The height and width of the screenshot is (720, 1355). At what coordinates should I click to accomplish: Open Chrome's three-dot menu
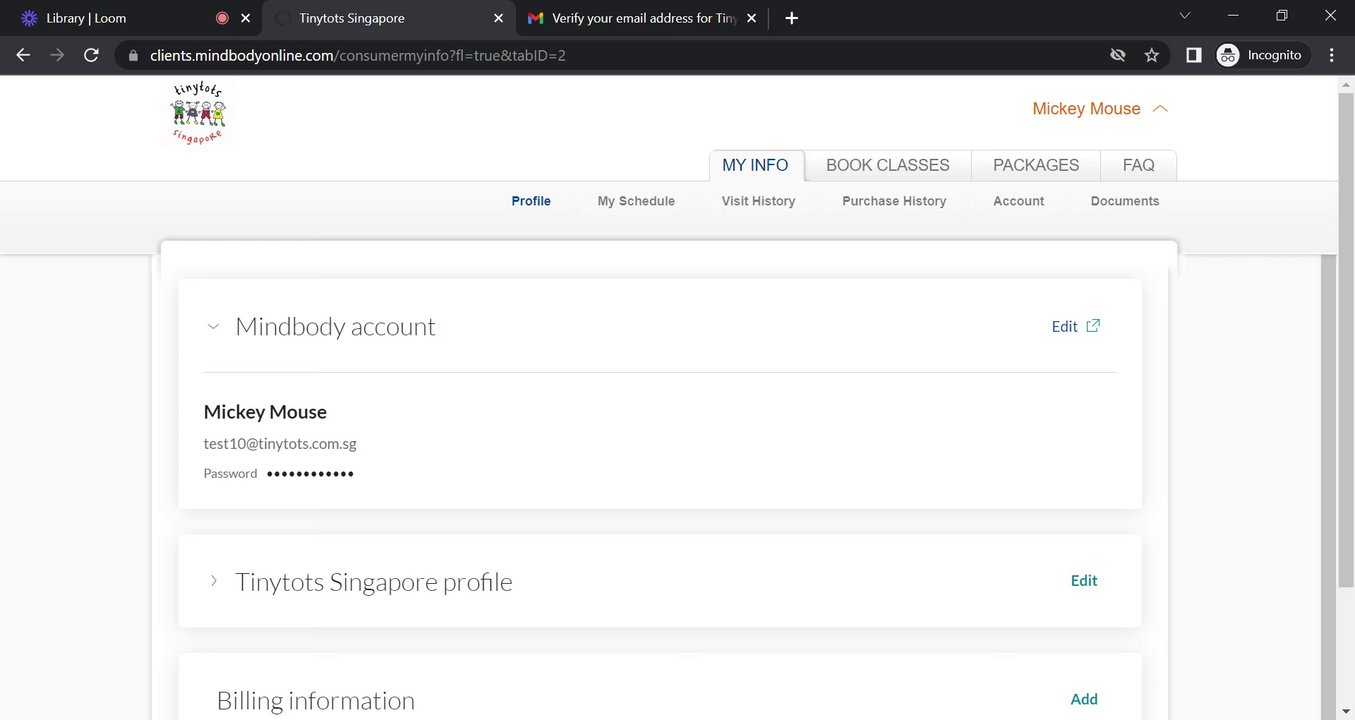coord(1331,55)
